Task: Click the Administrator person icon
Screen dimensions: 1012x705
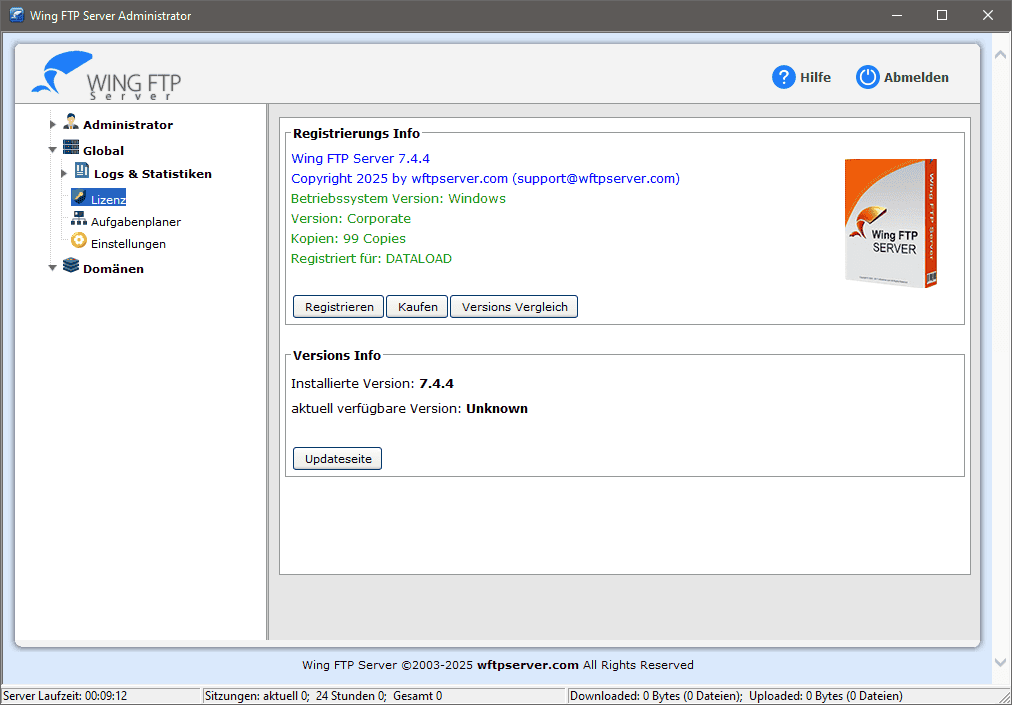Action: (x=71, y=123)
